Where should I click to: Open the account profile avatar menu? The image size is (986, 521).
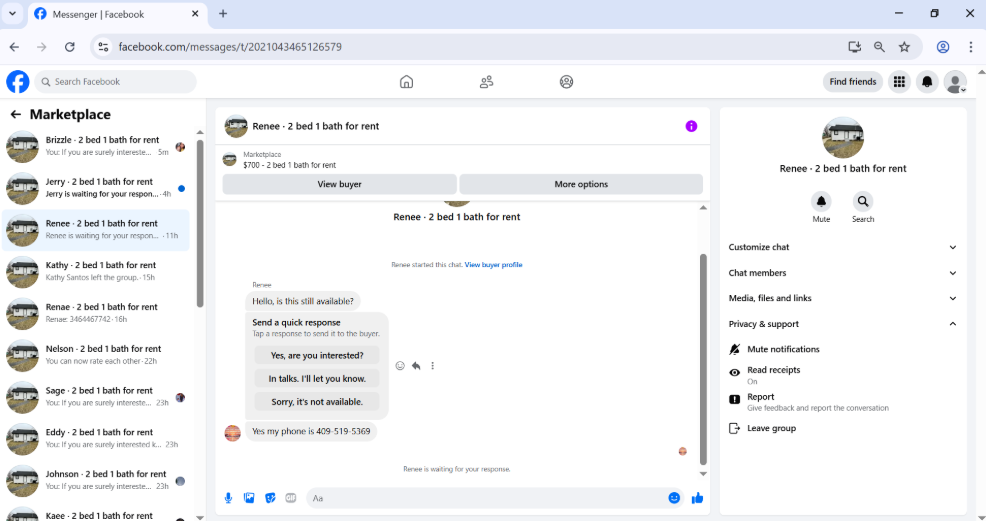point(955,82)
